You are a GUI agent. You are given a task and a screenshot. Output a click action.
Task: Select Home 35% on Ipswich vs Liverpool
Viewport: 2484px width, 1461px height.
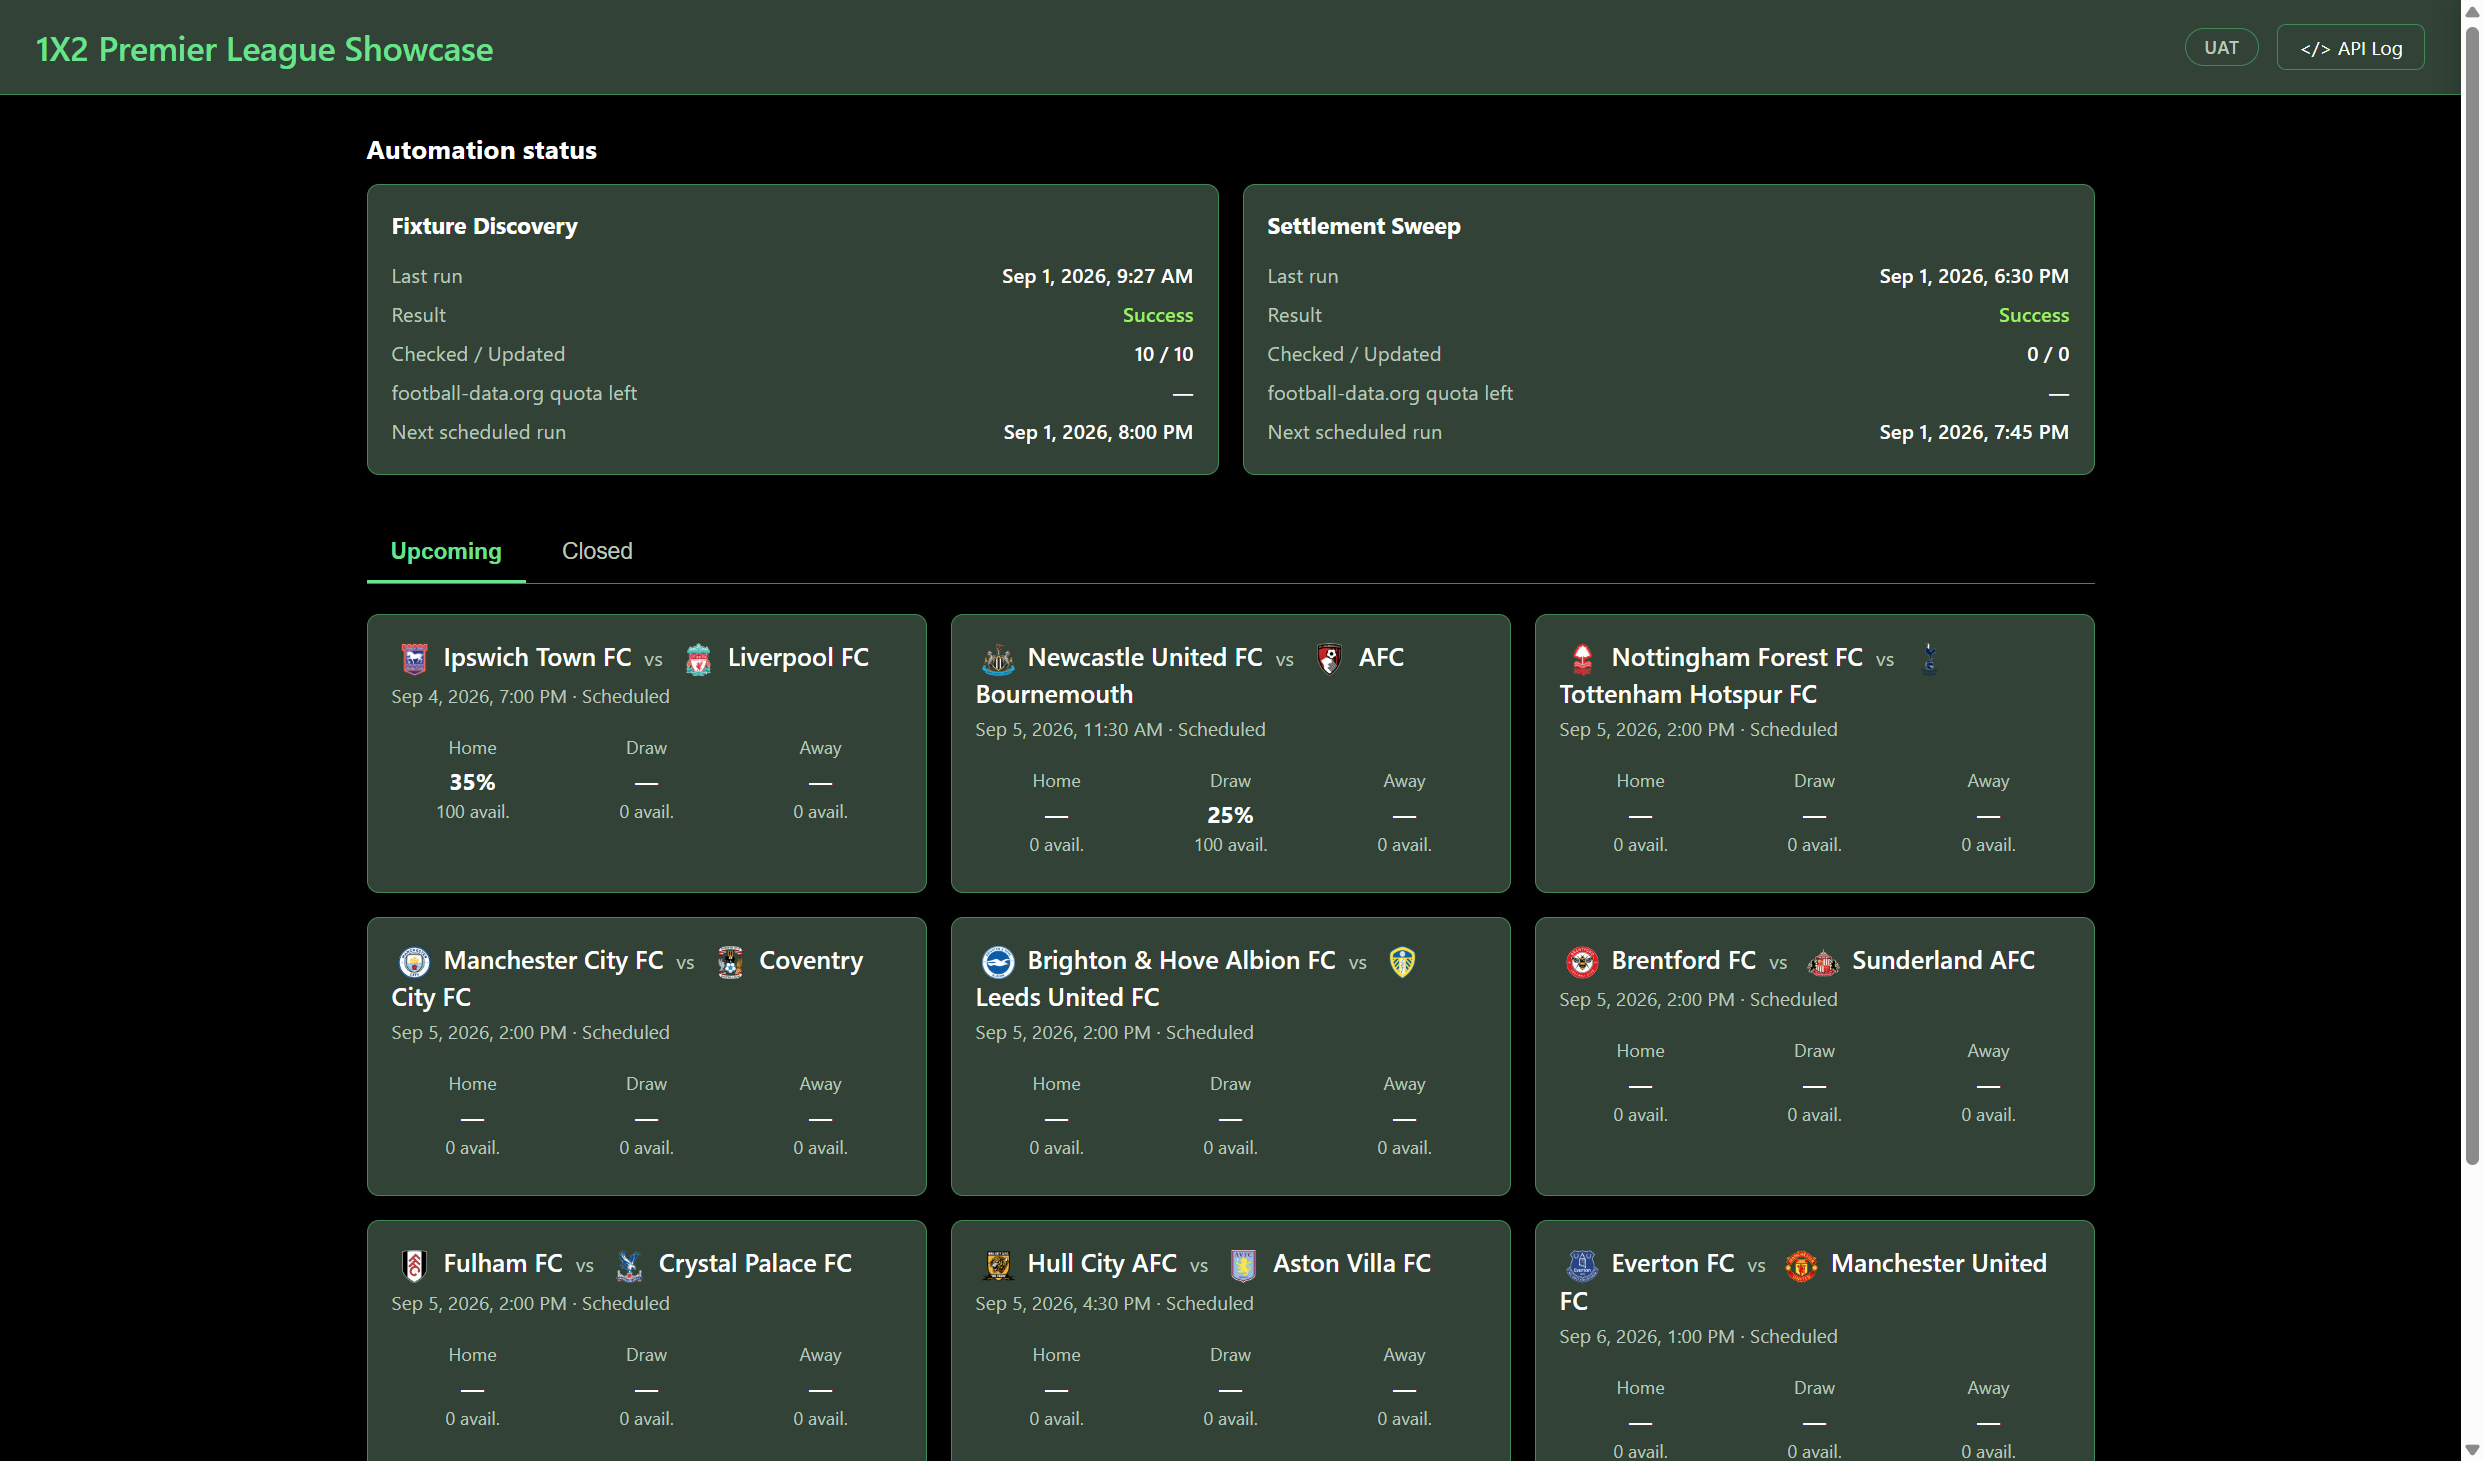coord(473,780)
